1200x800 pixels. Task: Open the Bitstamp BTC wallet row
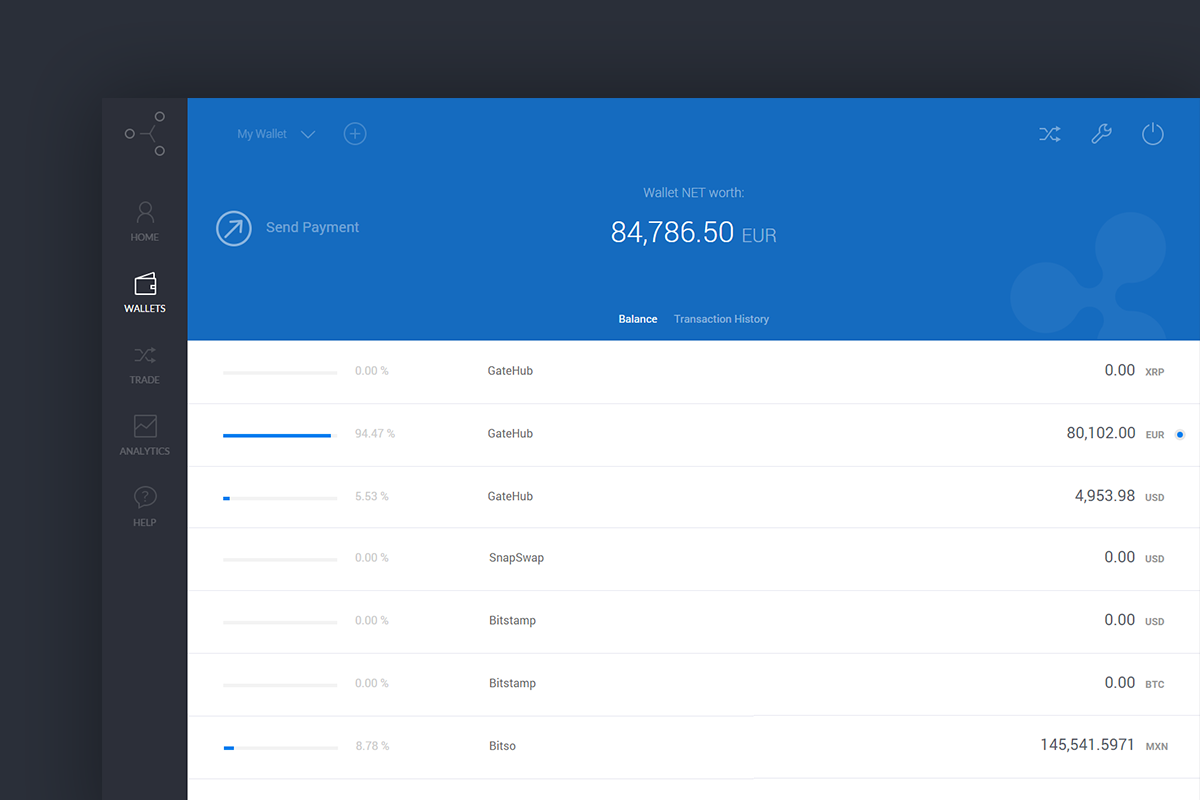click(694, 683)
